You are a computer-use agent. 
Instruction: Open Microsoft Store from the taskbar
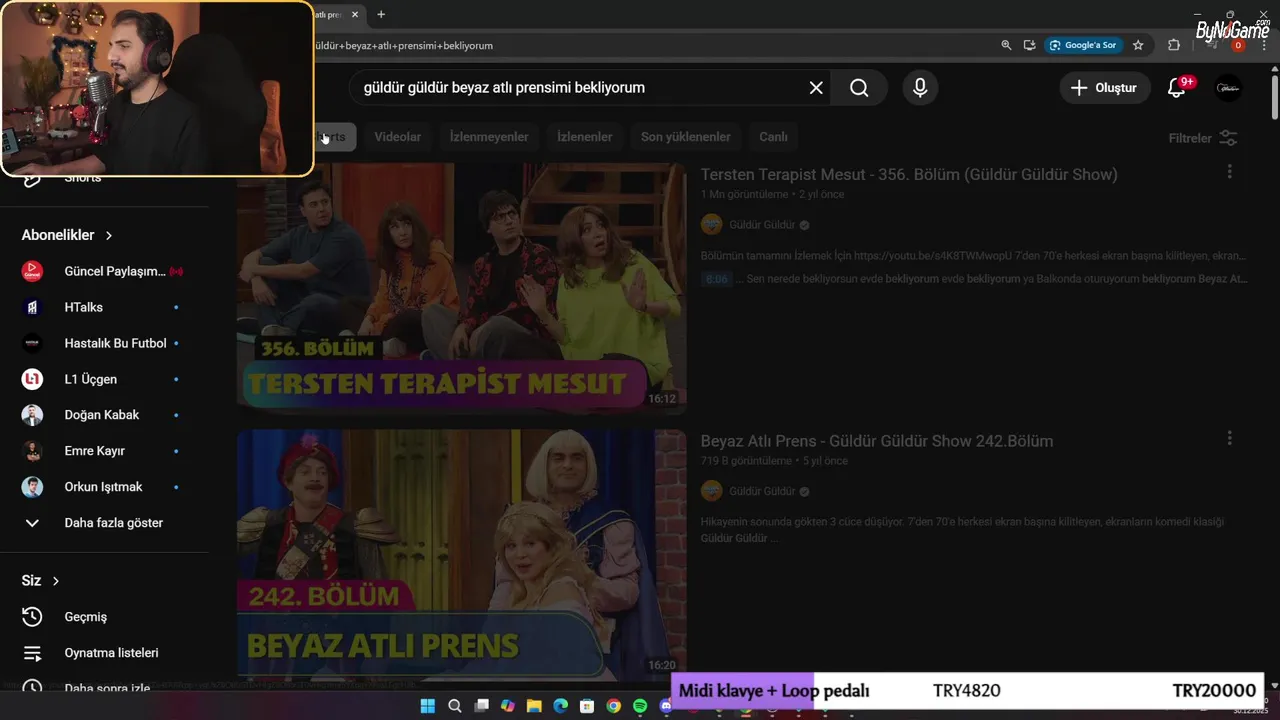point(587,706)
